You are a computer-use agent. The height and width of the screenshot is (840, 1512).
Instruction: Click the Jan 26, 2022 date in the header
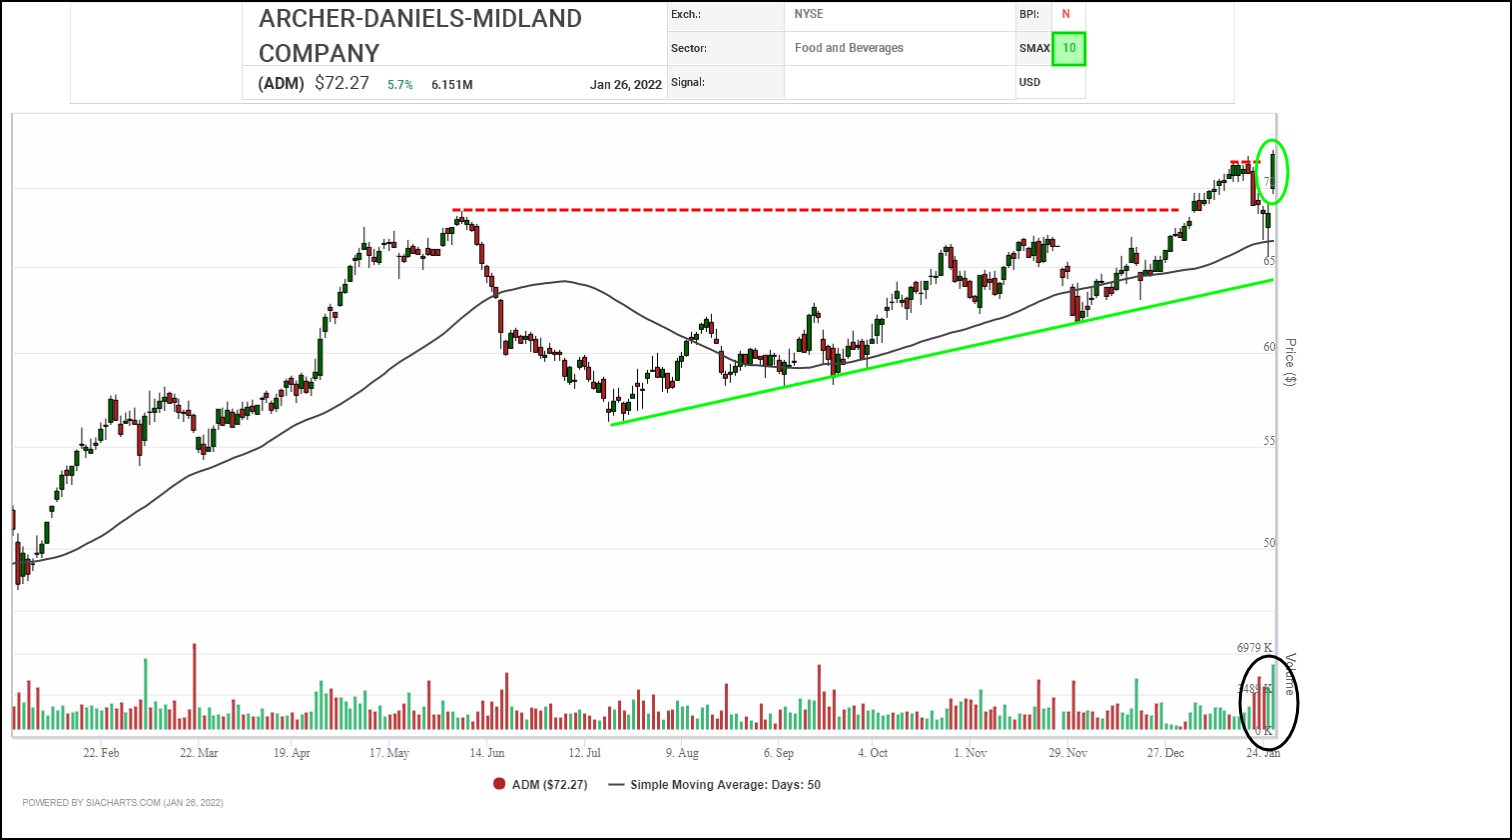coord(626,85)
